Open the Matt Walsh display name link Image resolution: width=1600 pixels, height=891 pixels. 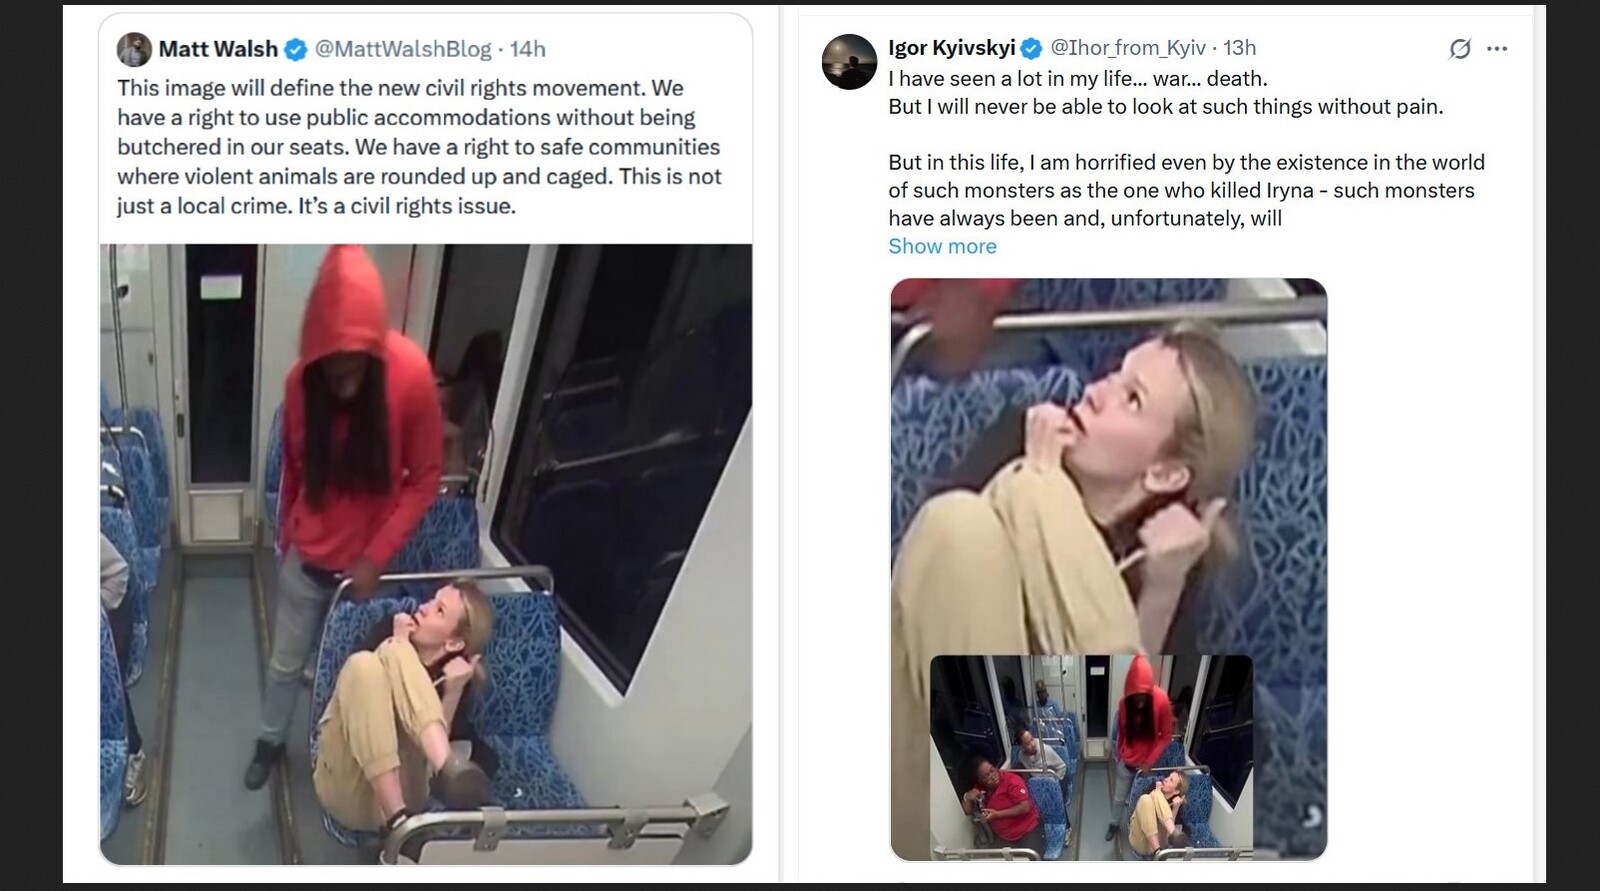(218, 49)
